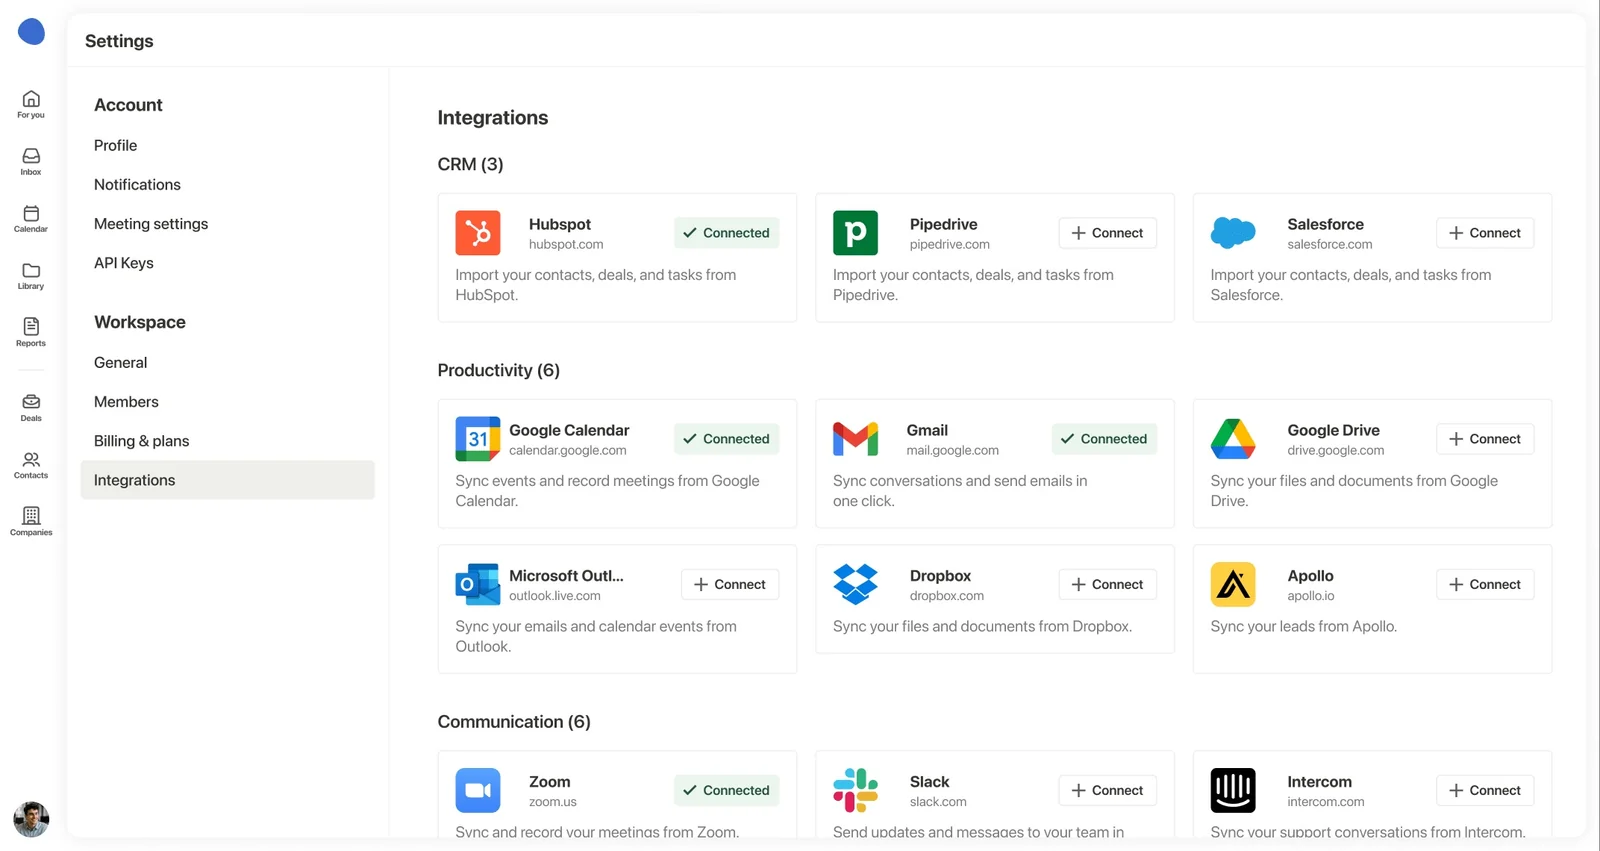Open the Companies sidebar icon
The height and width of the screenshot is (851, 1600).
(x=31, y=521)
